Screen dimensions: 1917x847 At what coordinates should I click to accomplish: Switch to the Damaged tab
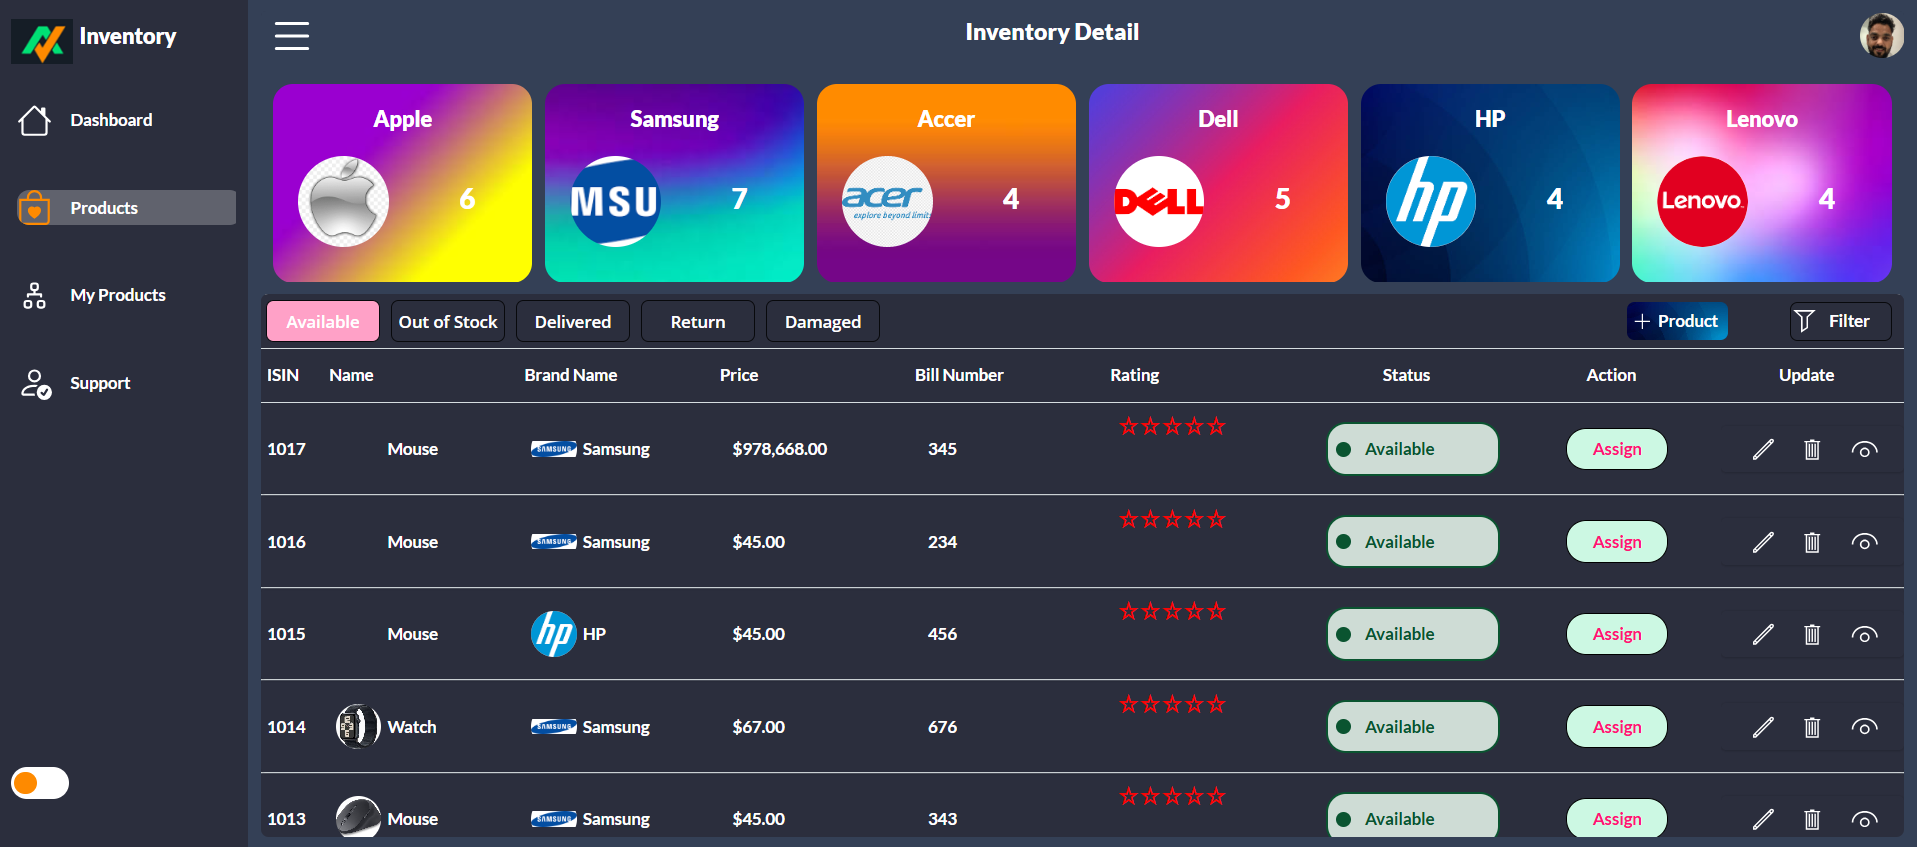point(822,322)
